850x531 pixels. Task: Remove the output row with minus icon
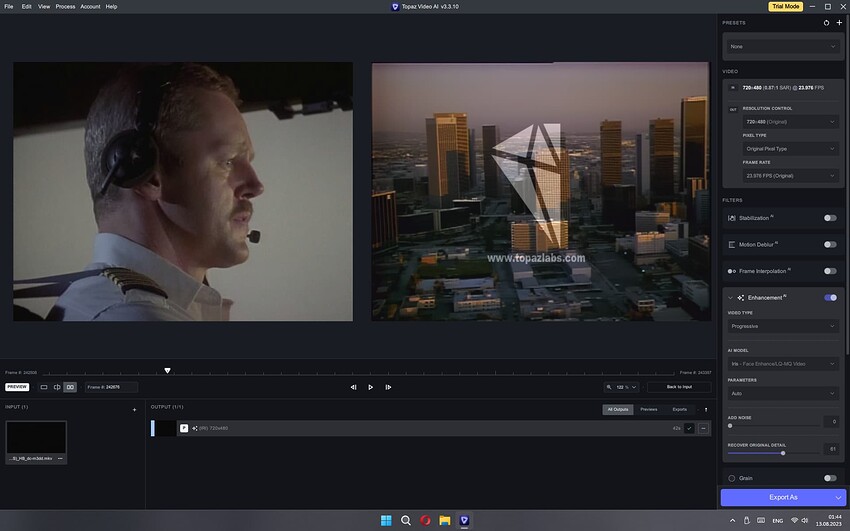pyautogui.click(x=703, y=428)
